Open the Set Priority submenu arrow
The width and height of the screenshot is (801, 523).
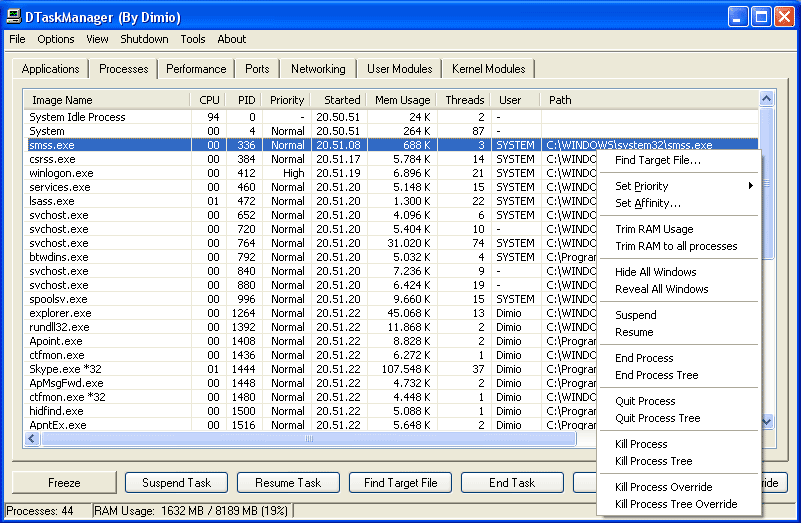pyautogui.click(x=750, y=186)
